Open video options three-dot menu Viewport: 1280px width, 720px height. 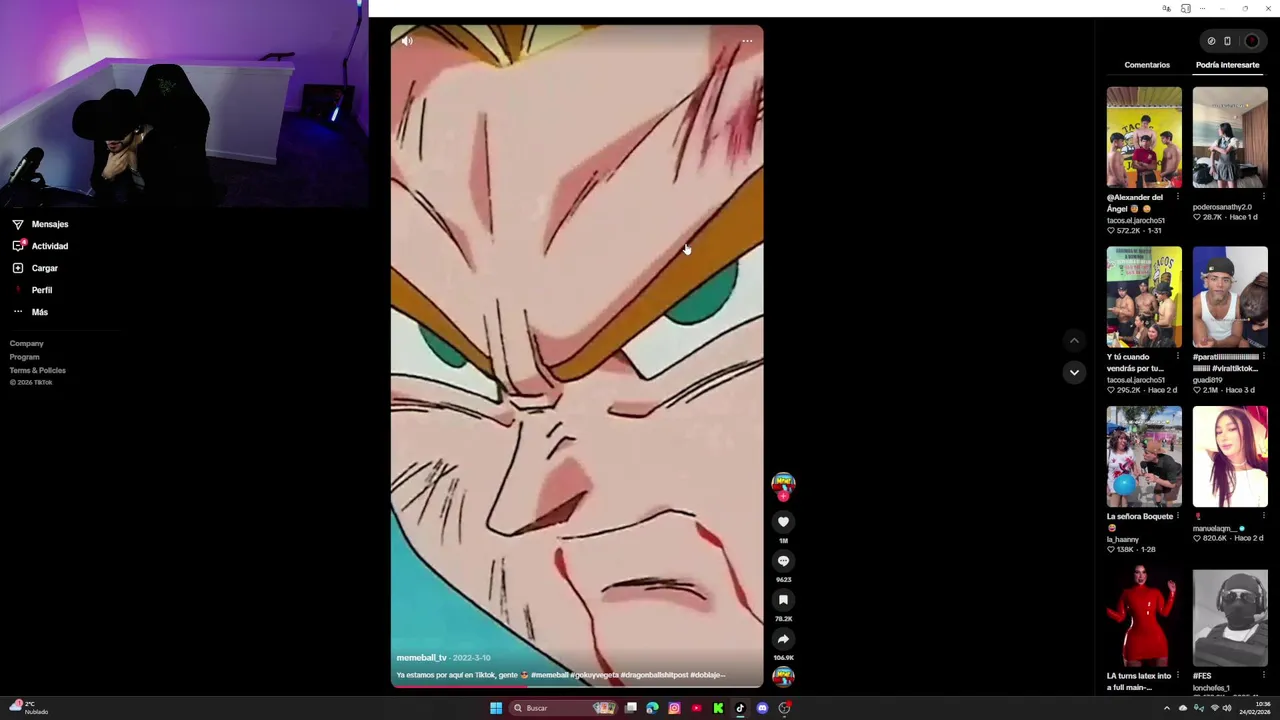pyautogui.click(x=747, y=41)
